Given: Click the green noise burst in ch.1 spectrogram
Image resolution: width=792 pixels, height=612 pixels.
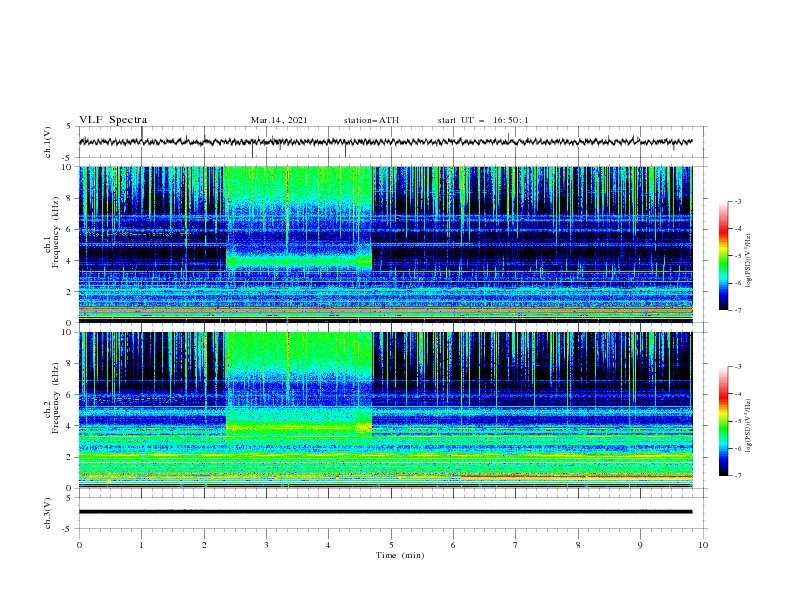Looking at the screenshot, I should click(299, 217).
